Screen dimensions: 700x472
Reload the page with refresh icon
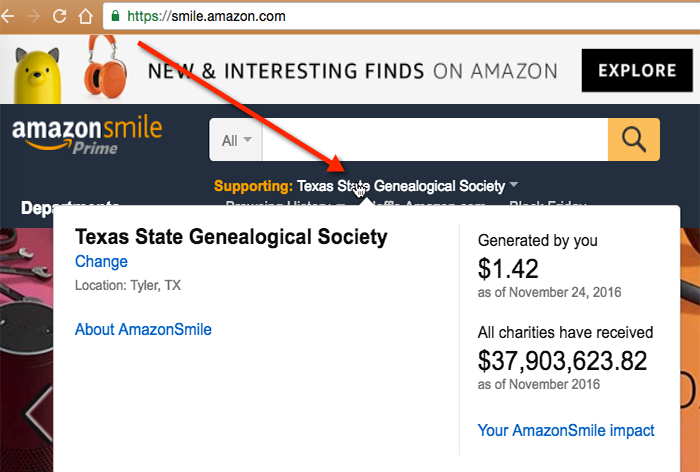coord(59,16)
